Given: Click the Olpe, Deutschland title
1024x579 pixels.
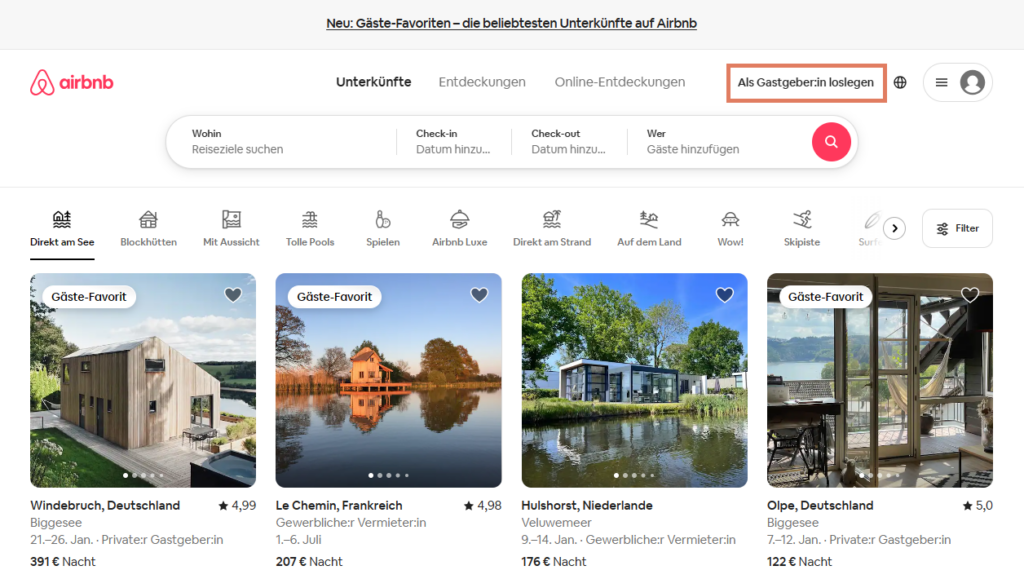Looking at the screenshot, I should 820,505.
